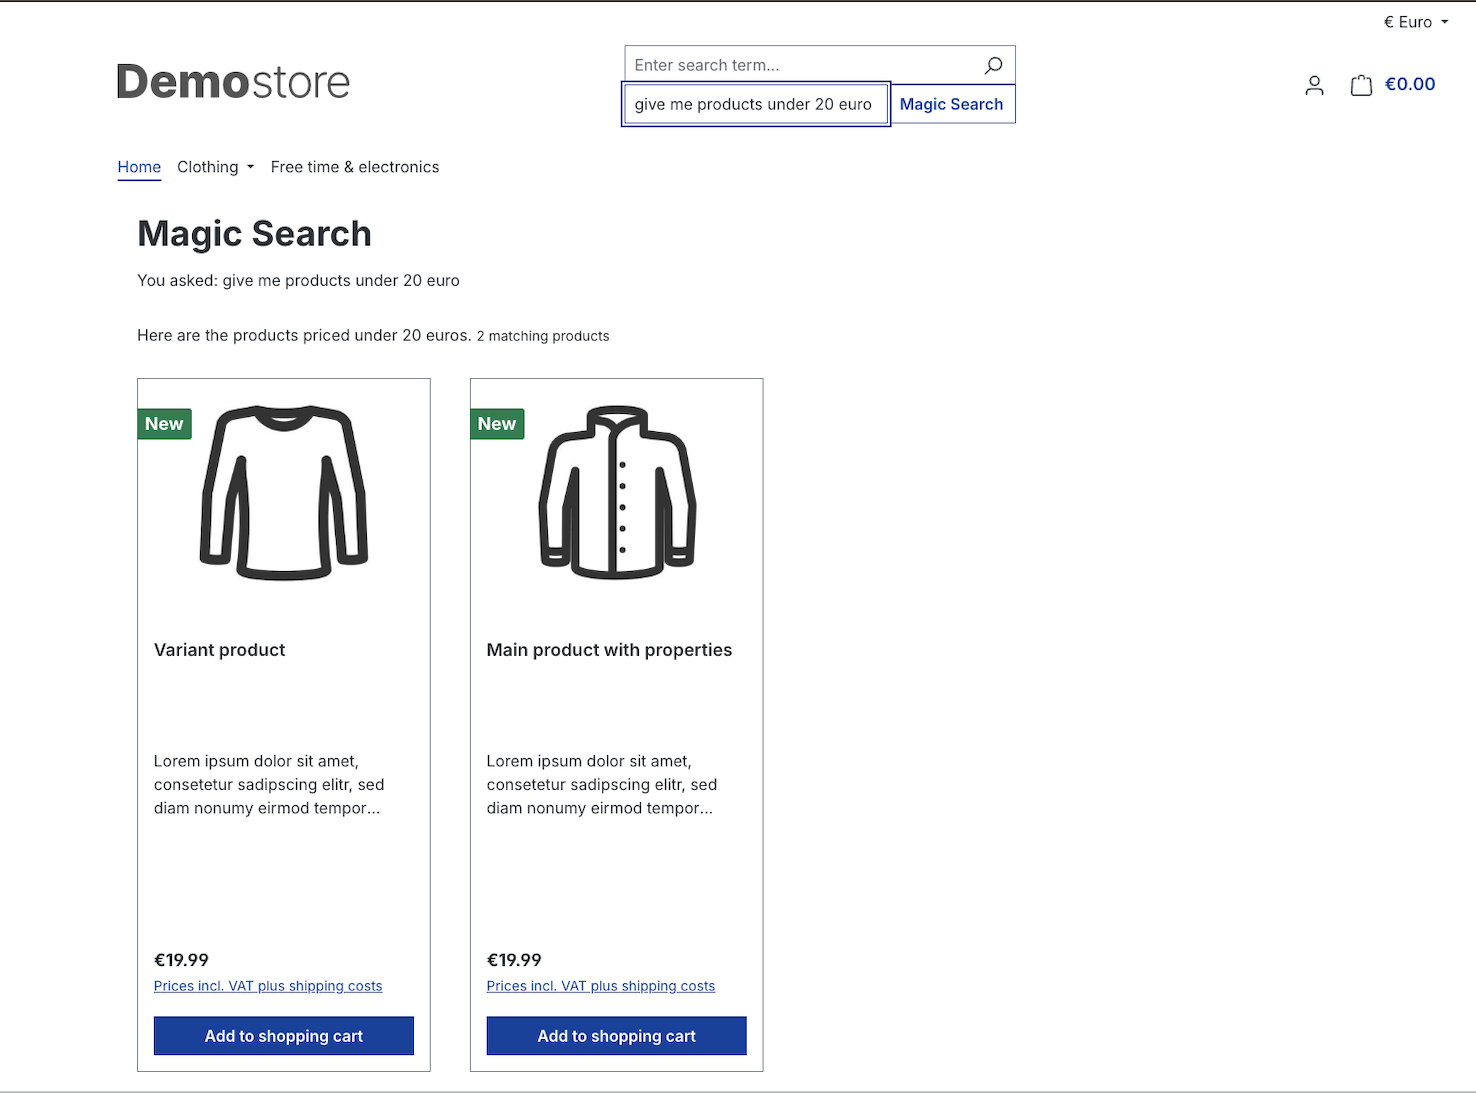Image resolution: width=1476 pixels, height=1096 pixels.
Task: Open the Main product jacket image
Action: (x=617, y=492)
